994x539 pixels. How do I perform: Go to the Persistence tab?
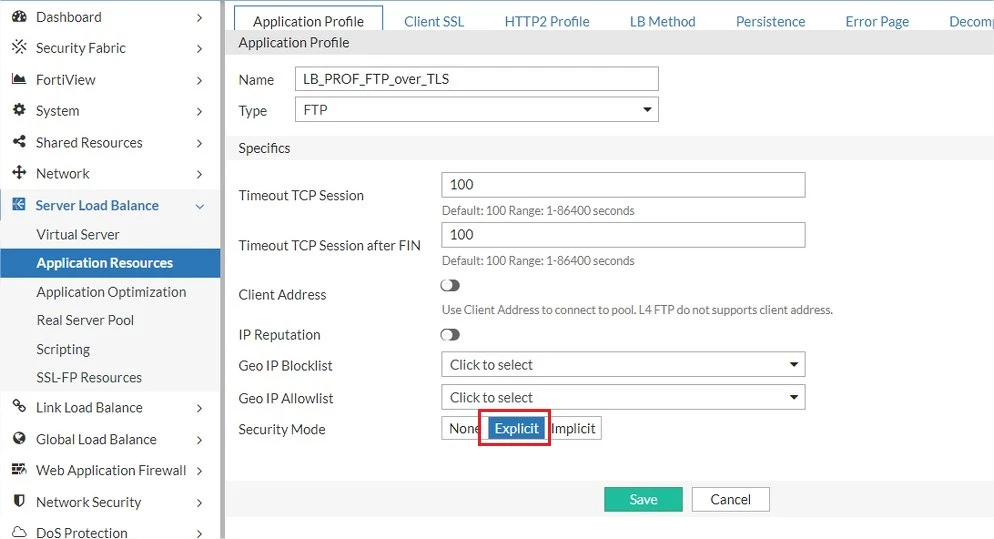pyautogui.click(x=770, y=22)
